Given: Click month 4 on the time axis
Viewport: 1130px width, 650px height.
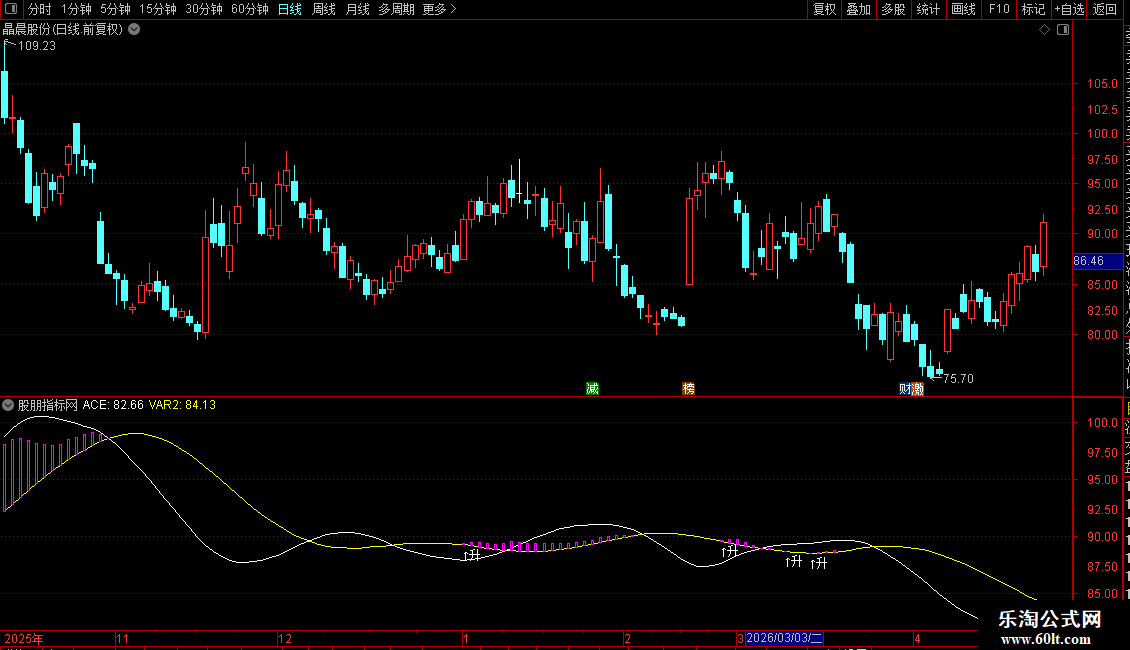Looking at the screenshot, I should 917,638.
